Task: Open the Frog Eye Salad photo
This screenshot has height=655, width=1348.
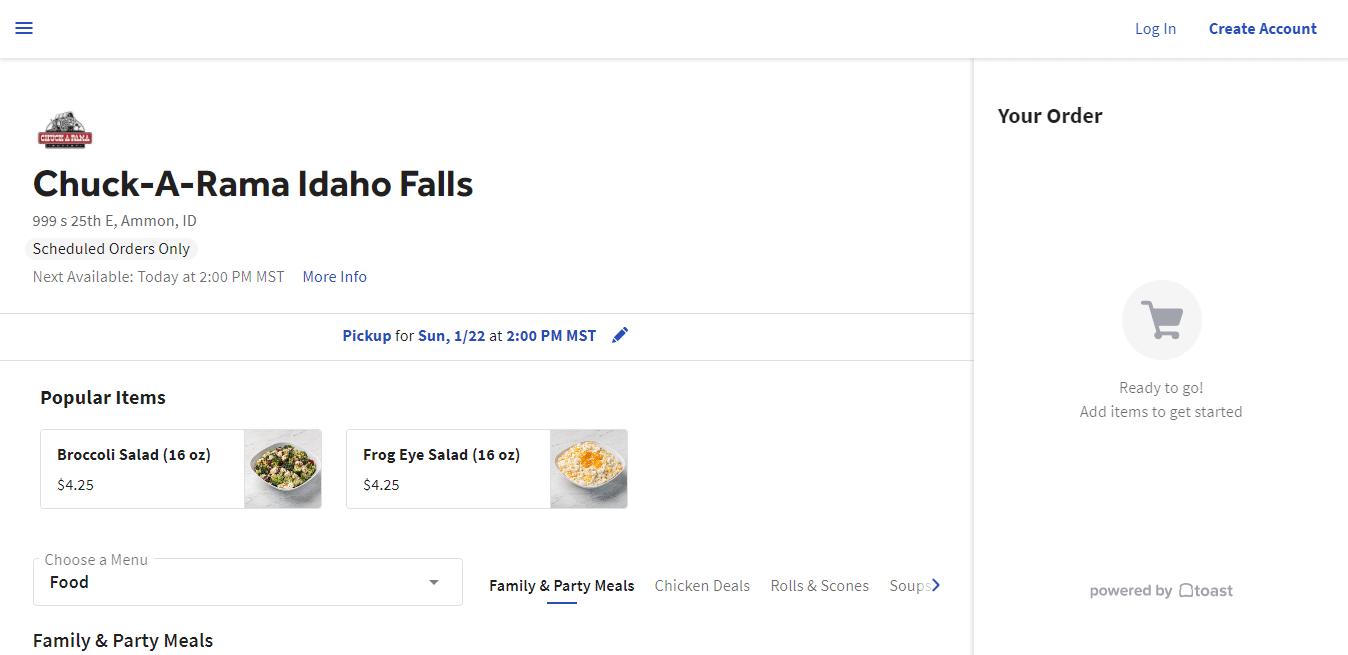Action: (589, 469)
